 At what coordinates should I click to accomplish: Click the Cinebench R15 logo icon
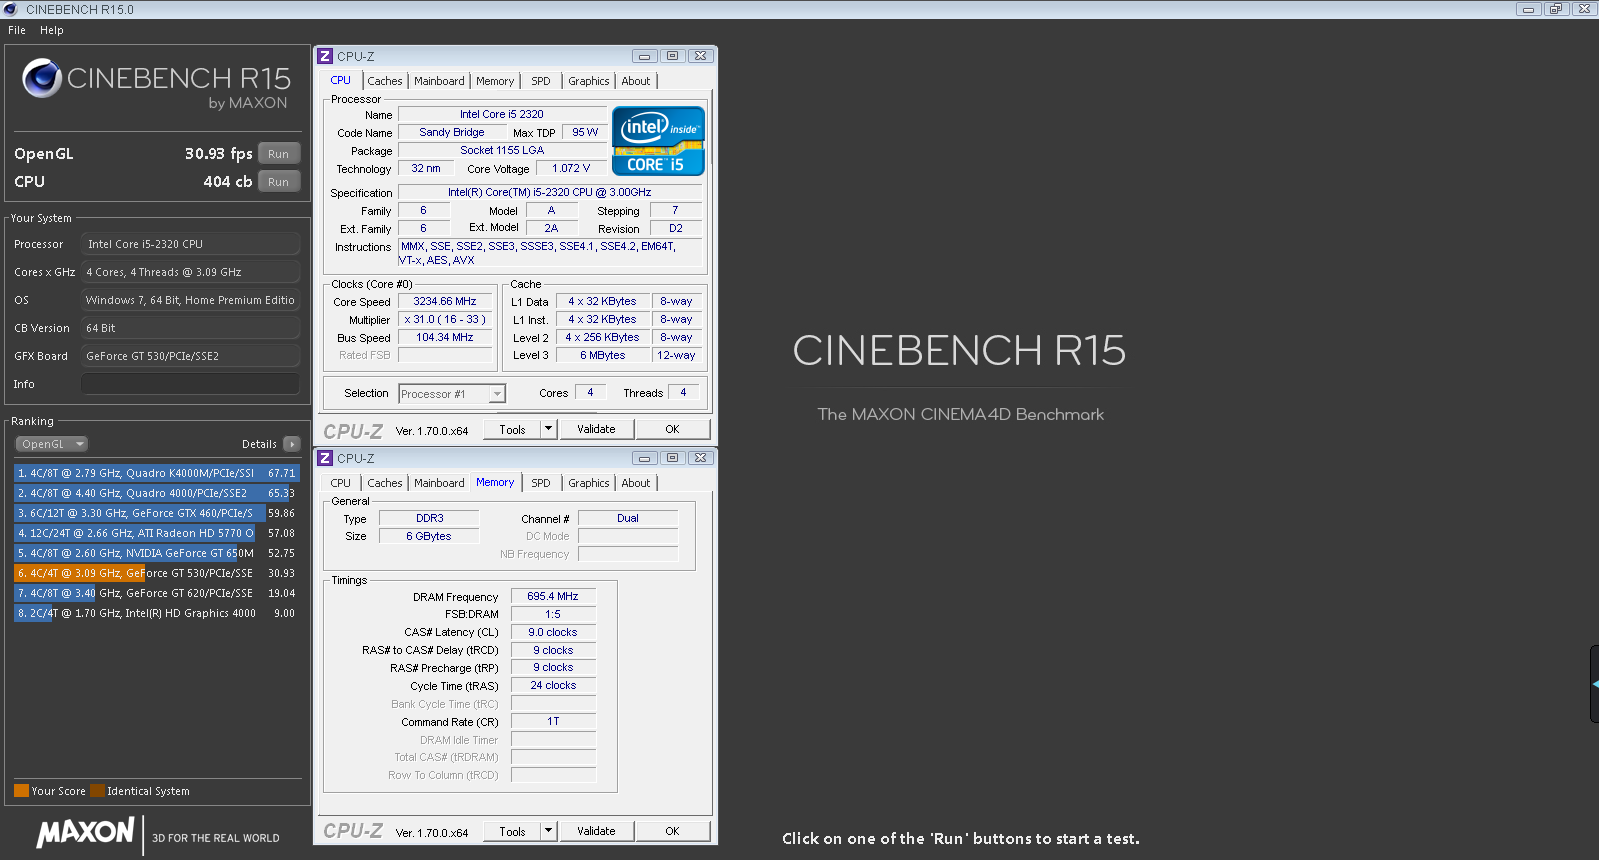[x=42, y=78]
